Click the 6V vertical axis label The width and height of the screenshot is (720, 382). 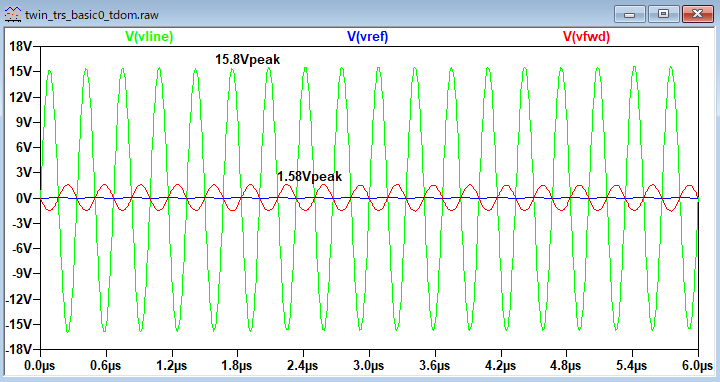[23, 147]
